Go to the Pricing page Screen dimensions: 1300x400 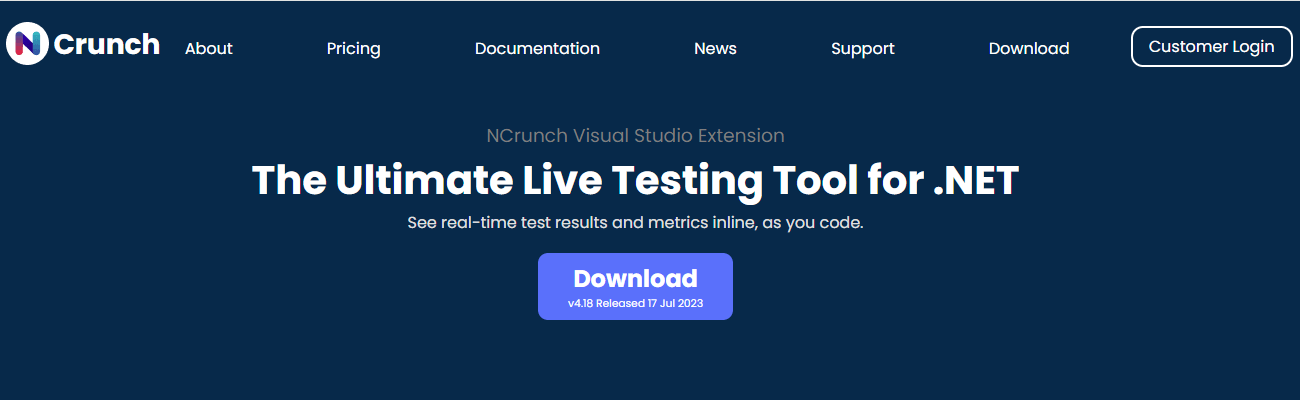[354, 48]
